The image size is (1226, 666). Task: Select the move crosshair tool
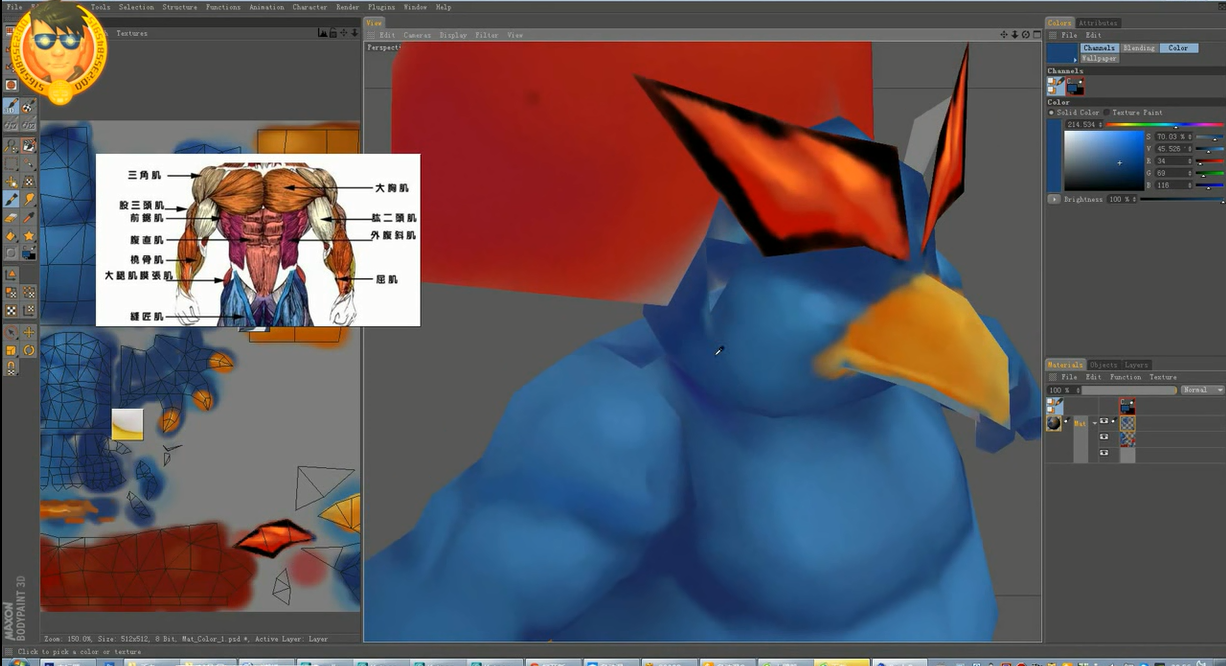[29, 332]
